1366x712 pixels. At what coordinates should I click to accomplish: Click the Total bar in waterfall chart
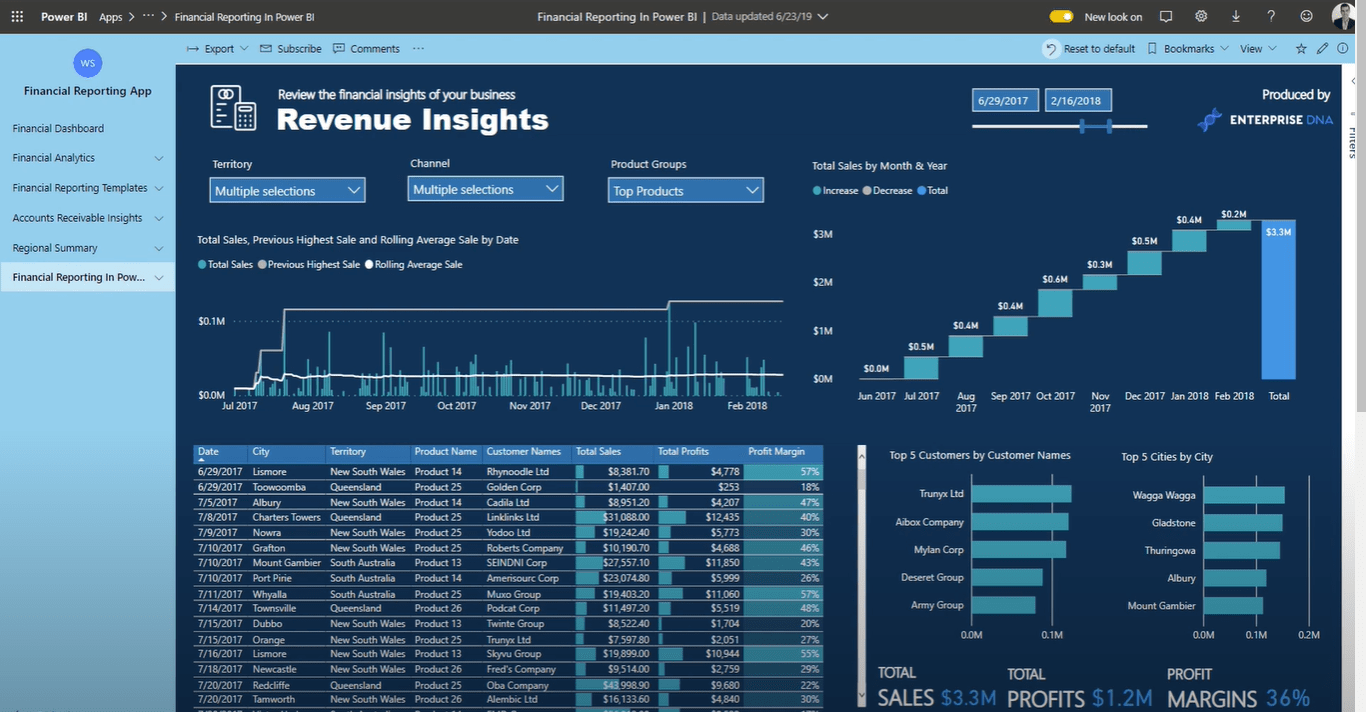click(x=1279, y=300)
